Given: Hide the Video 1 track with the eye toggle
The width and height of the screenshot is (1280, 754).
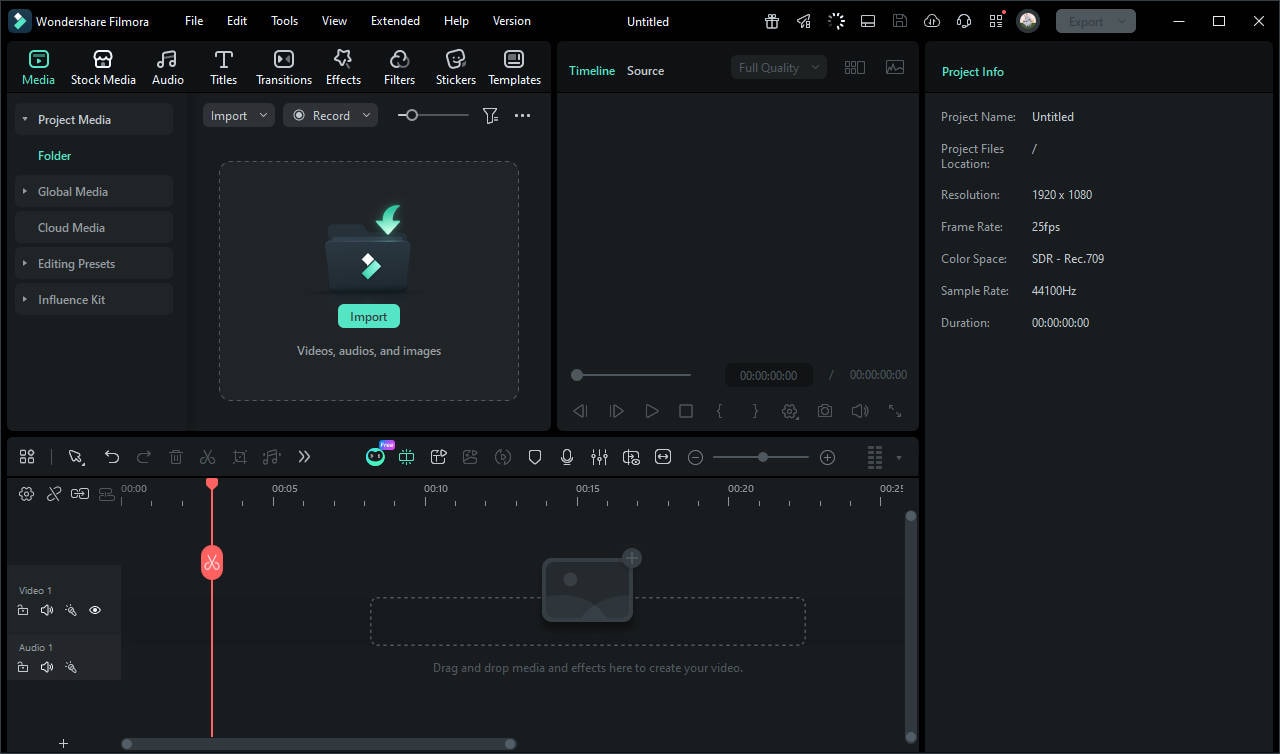Looking at the screenshot, I should point(95,610).
